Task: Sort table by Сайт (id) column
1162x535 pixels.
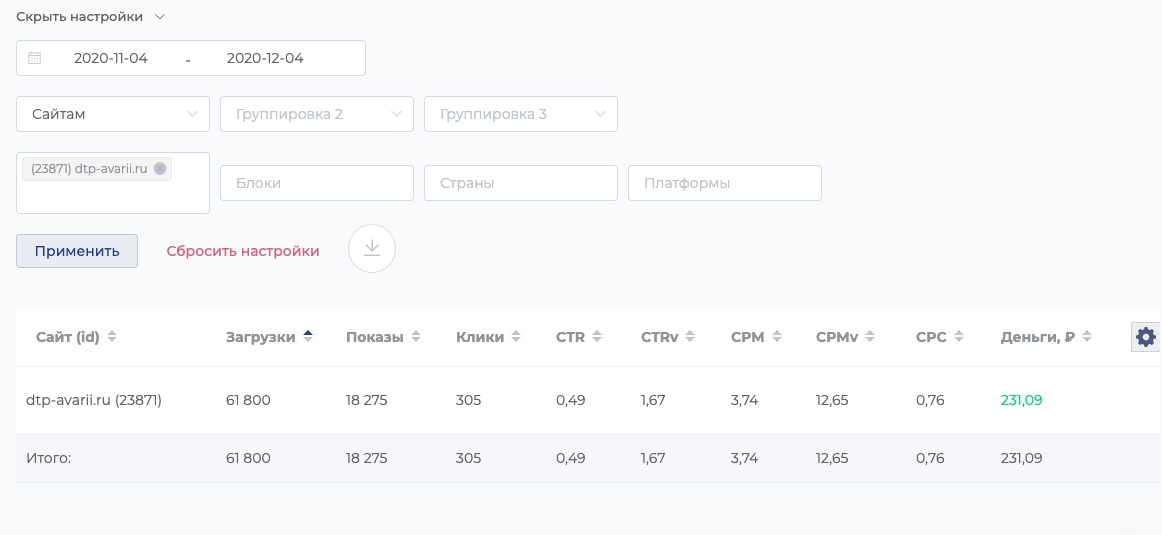Action: point(76,337)
